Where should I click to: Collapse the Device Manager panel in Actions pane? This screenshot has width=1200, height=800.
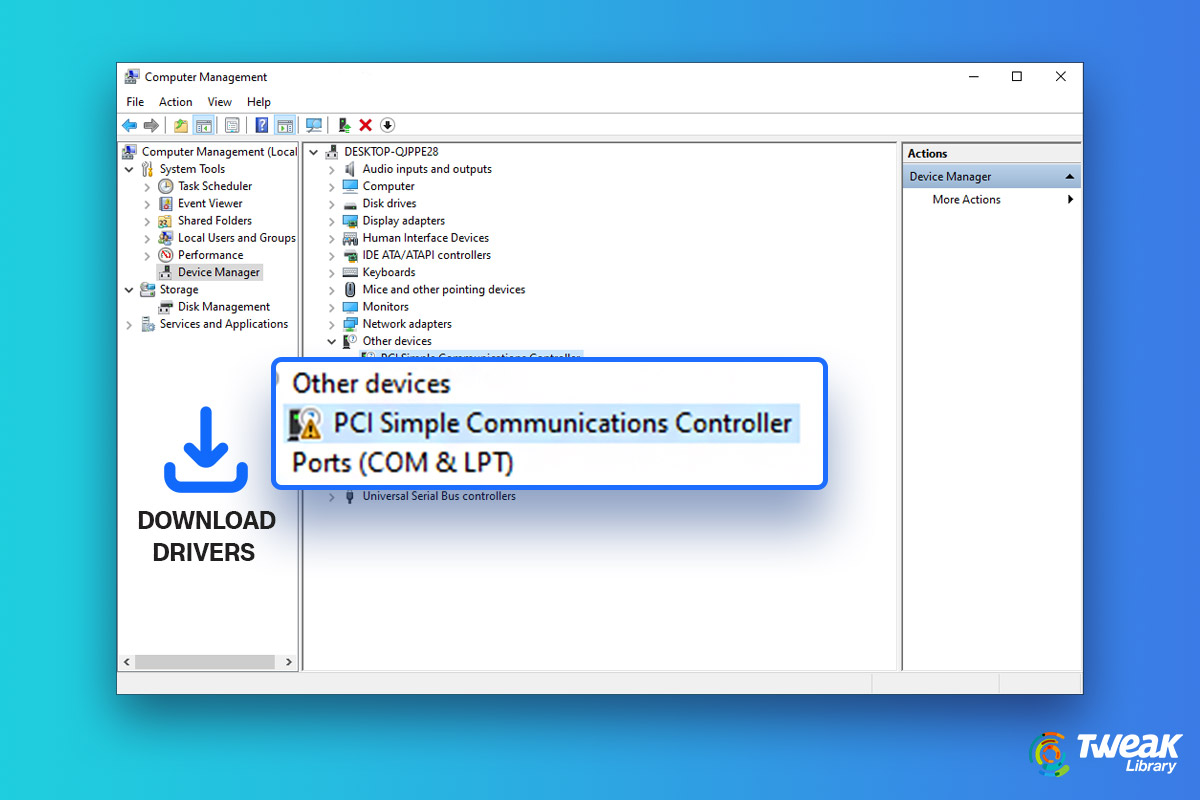pyautogui.click(x=1070, y=175)
